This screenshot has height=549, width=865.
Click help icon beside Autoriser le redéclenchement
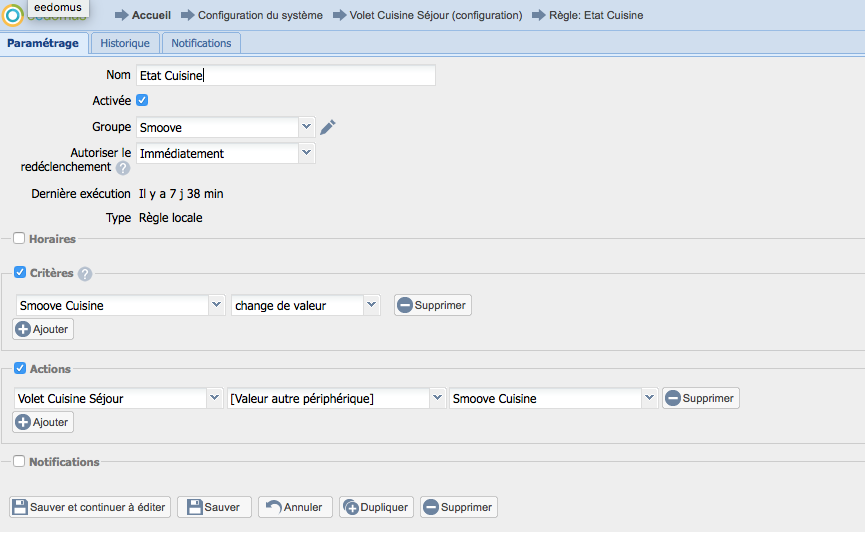click(x=123, y=168)
